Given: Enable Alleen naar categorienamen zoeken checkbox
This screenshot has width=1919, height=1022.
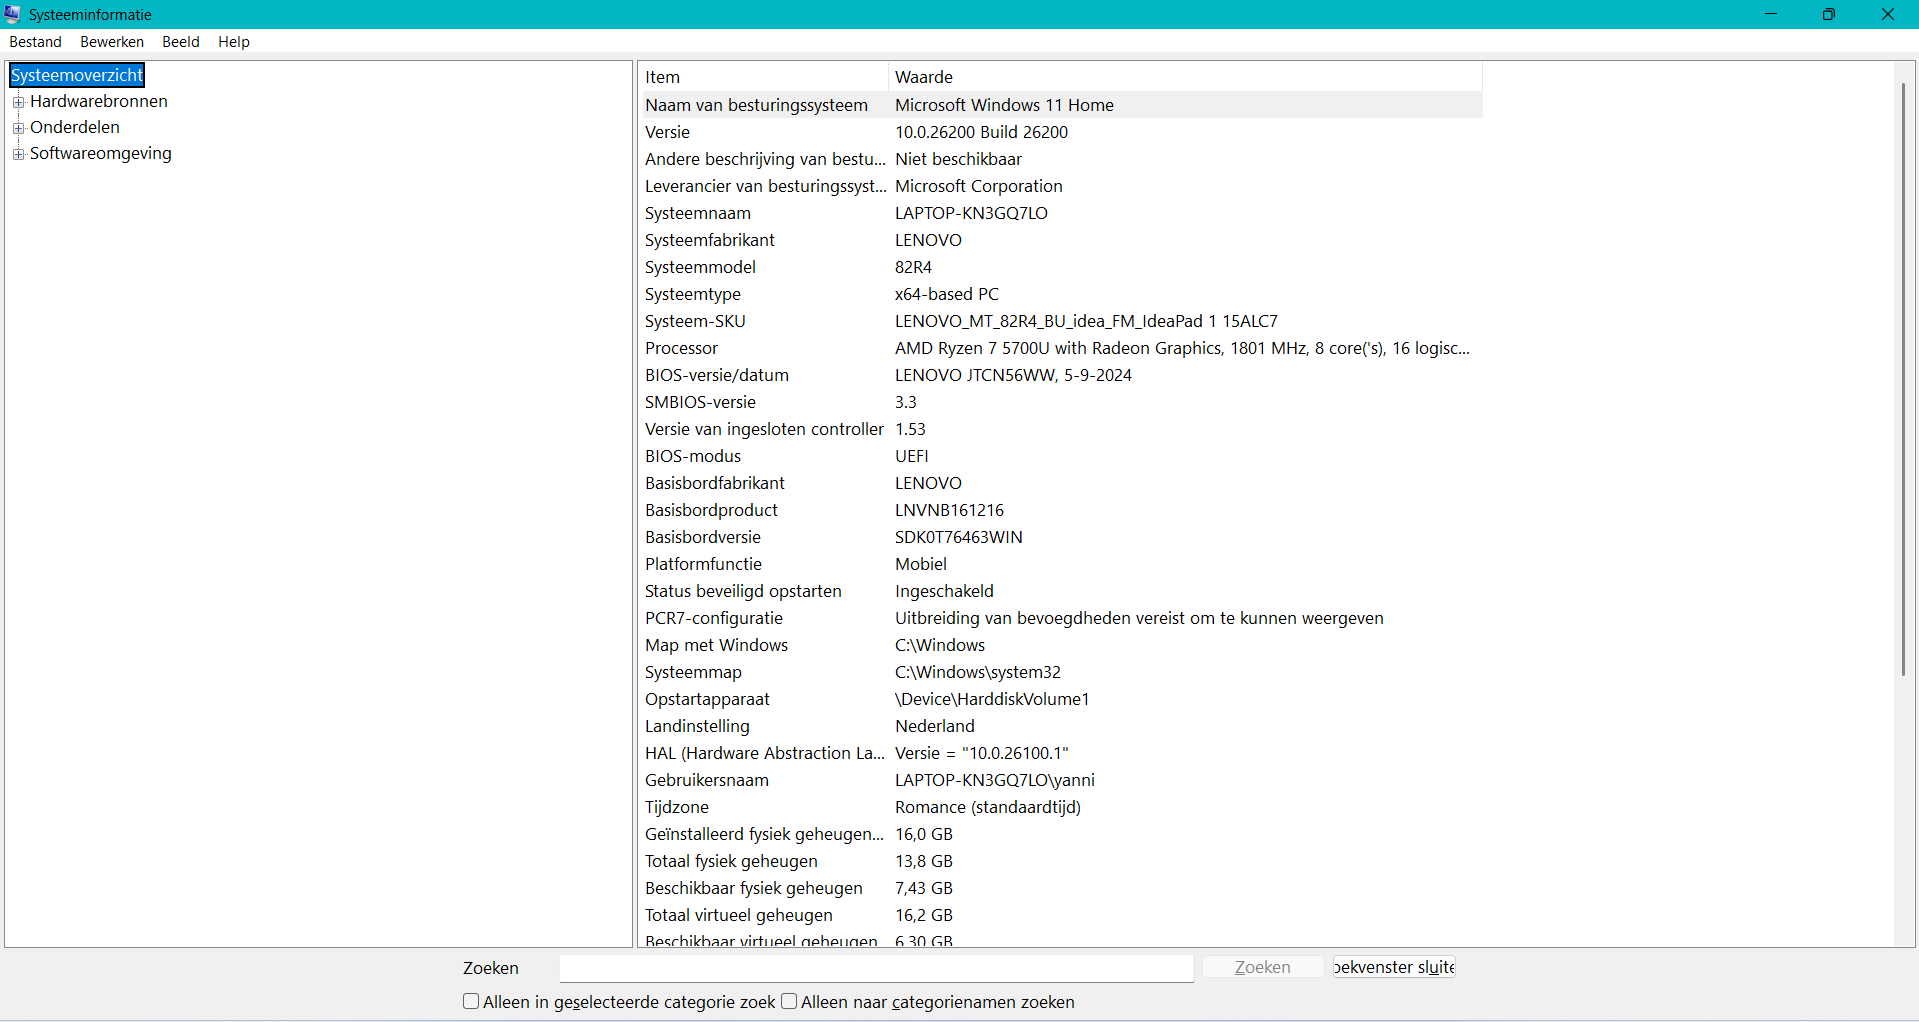Looking at the screenshot, I should point(789,1001).
